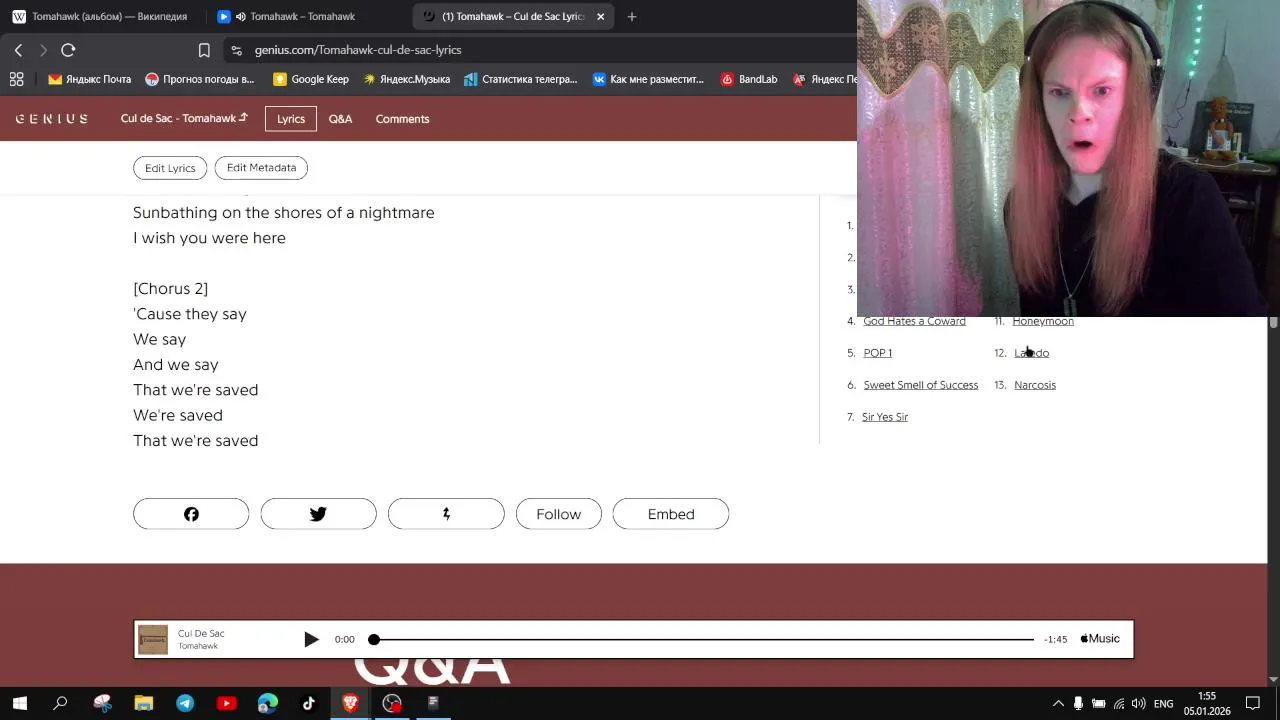
Task: Open the clock and calendar 1:55
Action: tap(1207, 703)
